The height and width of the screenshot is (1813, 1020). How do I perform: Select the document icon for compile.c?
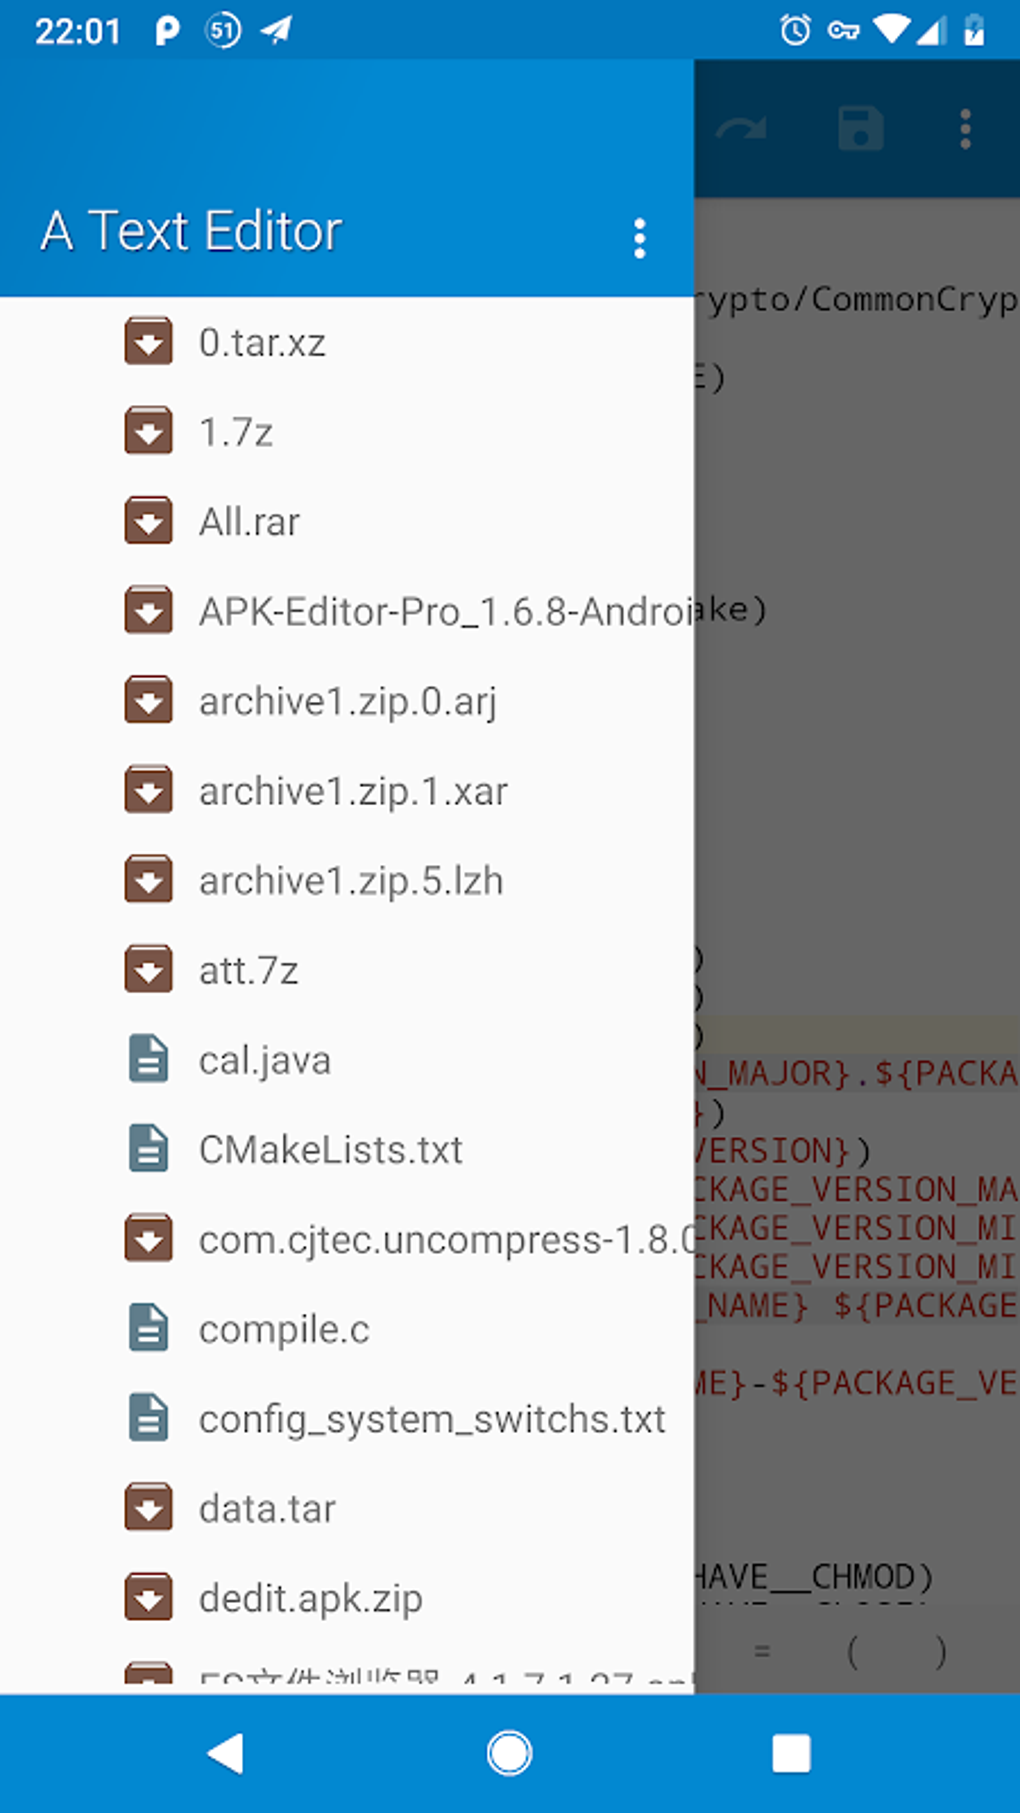point(148,1328)
